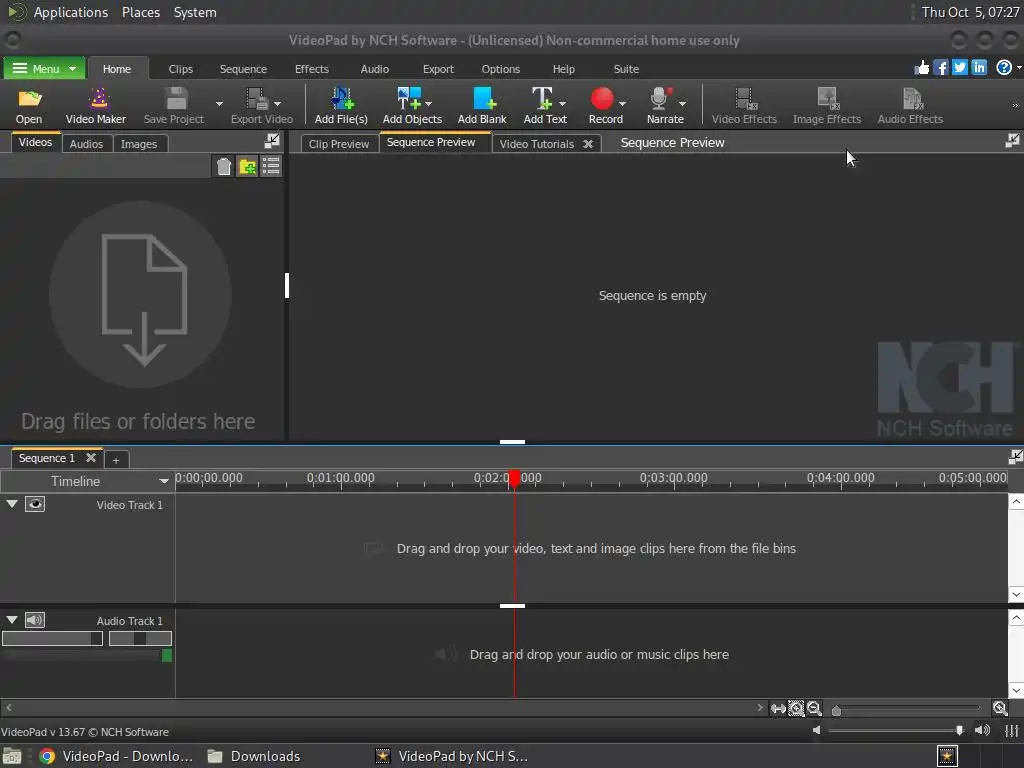Viewport: 1024px width, 768px height.
Task: Collapse Audio Track 1 triangle
Action: coord(12,620)
